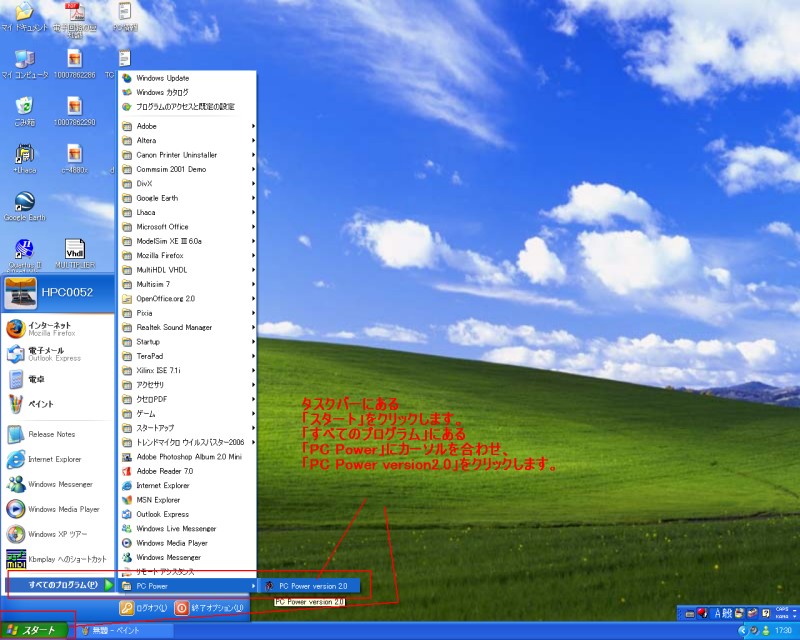The width and height of the screenshot is (800, 640).
Task: Open the Realtek Sound Manager folder
Action: click(187, 327)
